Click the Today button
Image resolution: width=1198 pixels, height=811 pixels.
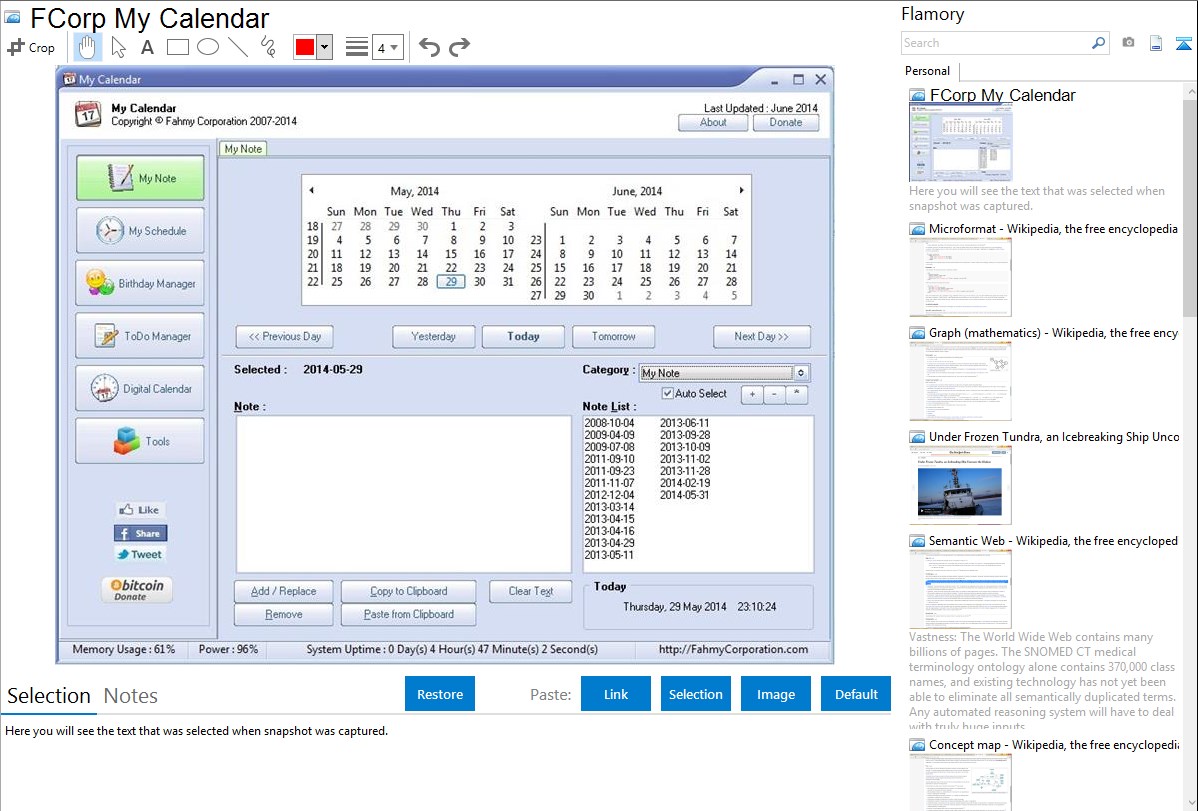tap(523, 336)
